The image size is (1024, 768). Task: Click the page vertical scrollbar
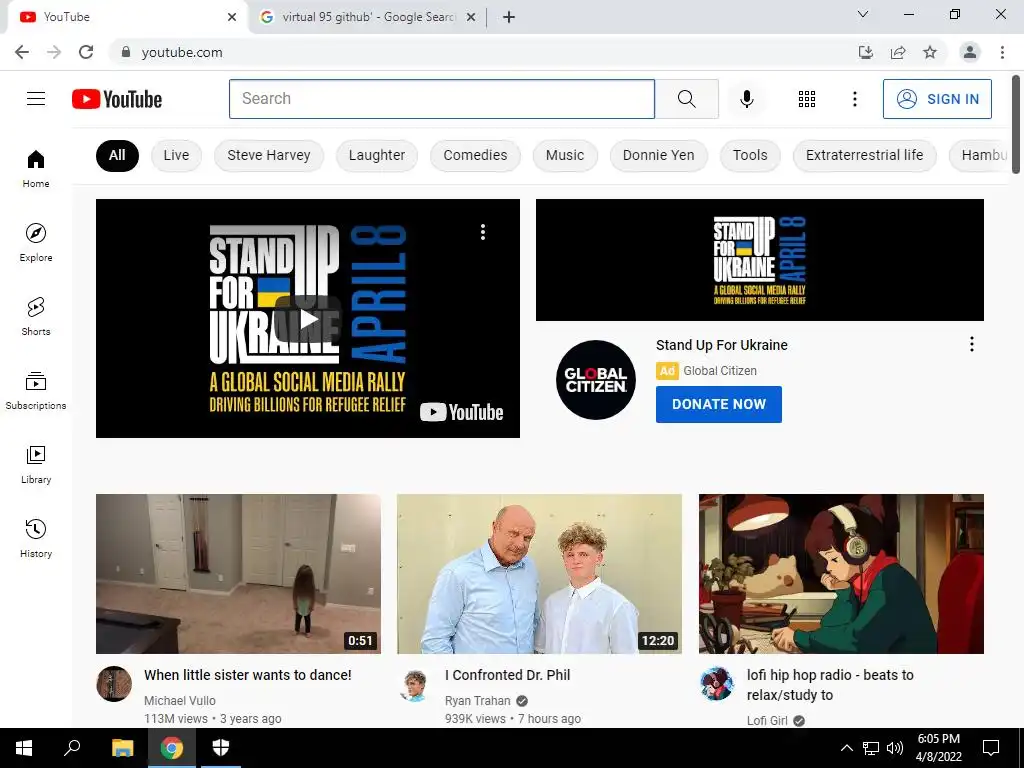click(x=1016, y=124)
